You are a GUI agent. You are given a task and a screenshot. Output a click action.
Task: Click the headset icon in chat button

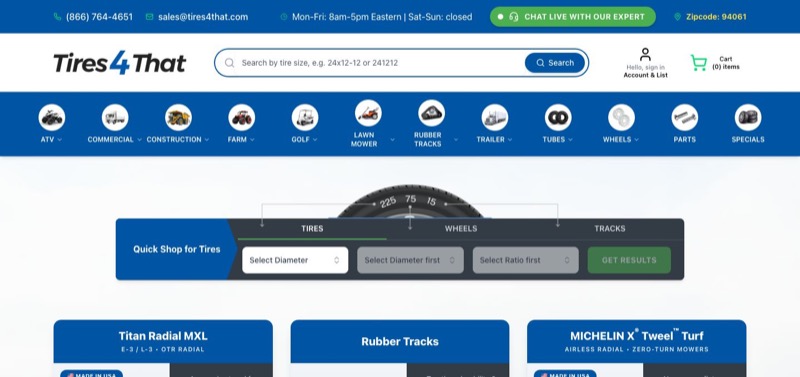point(514,17)
